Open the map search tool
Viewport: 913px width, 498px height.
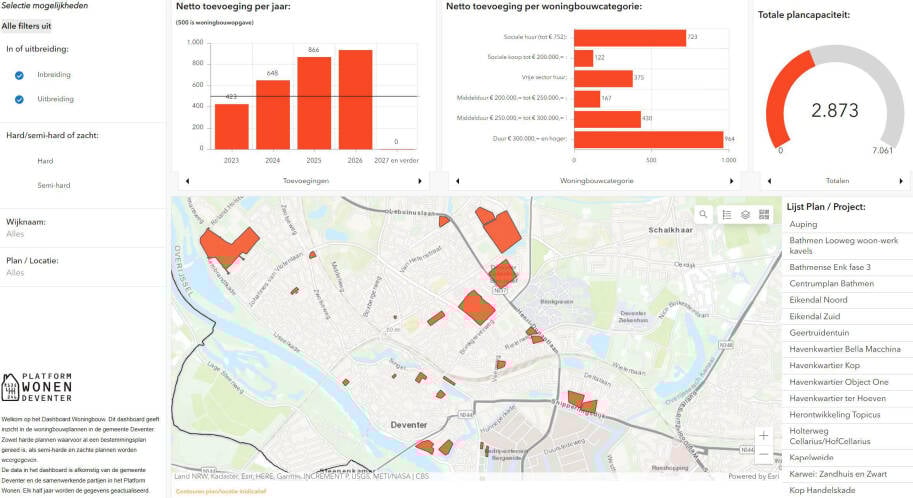(703, 214)
